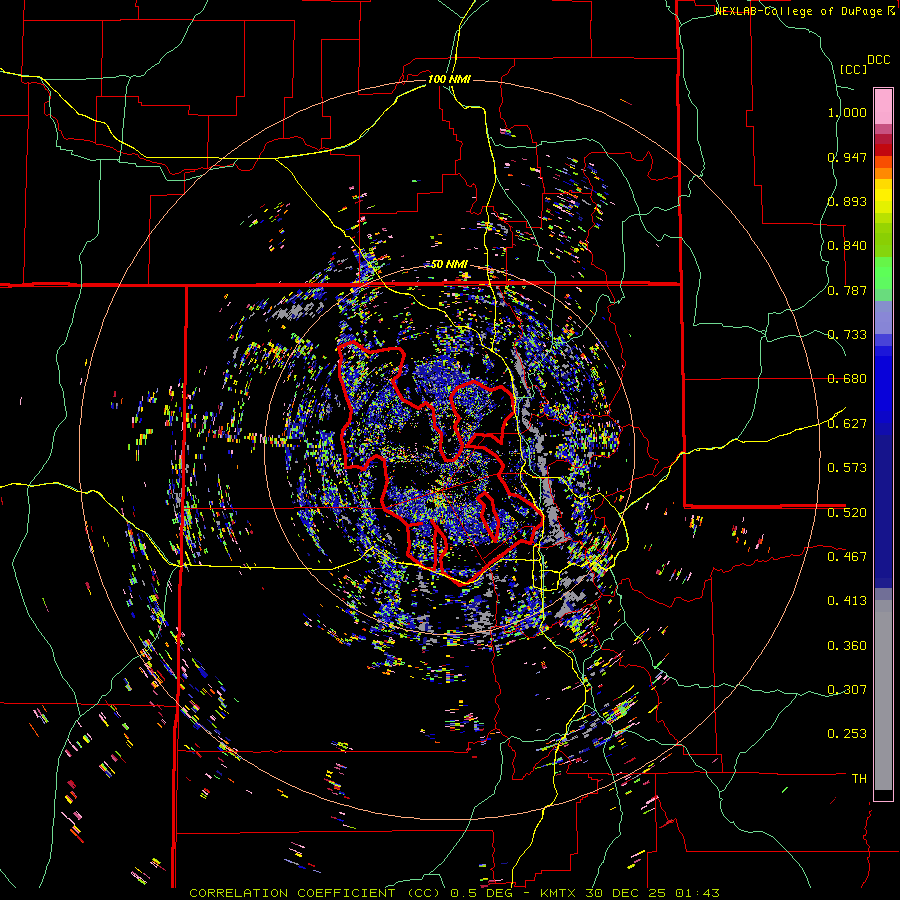This screenshot has height=900, width=900.
Task: Select the 0.627 legend value
Action: pyautogui.click(x=847, y=424)
